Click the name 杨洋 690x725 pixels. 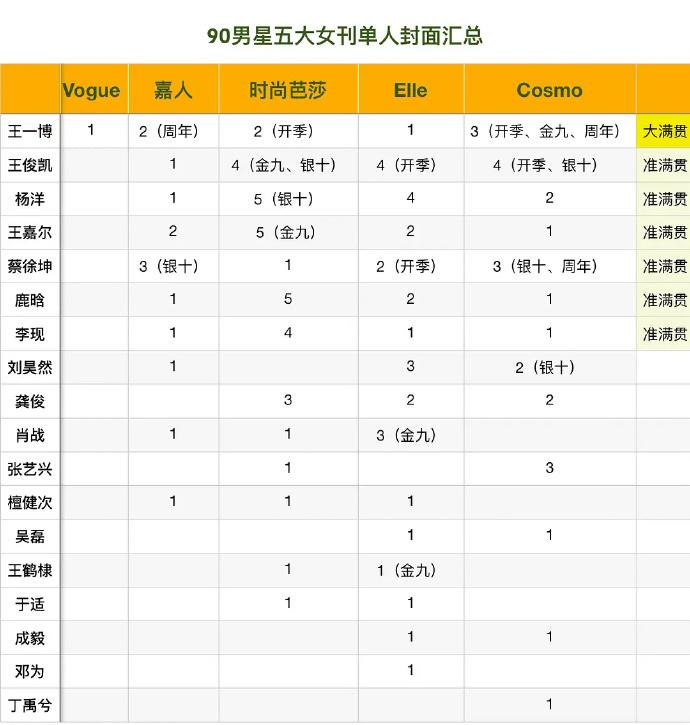[30, 199]
